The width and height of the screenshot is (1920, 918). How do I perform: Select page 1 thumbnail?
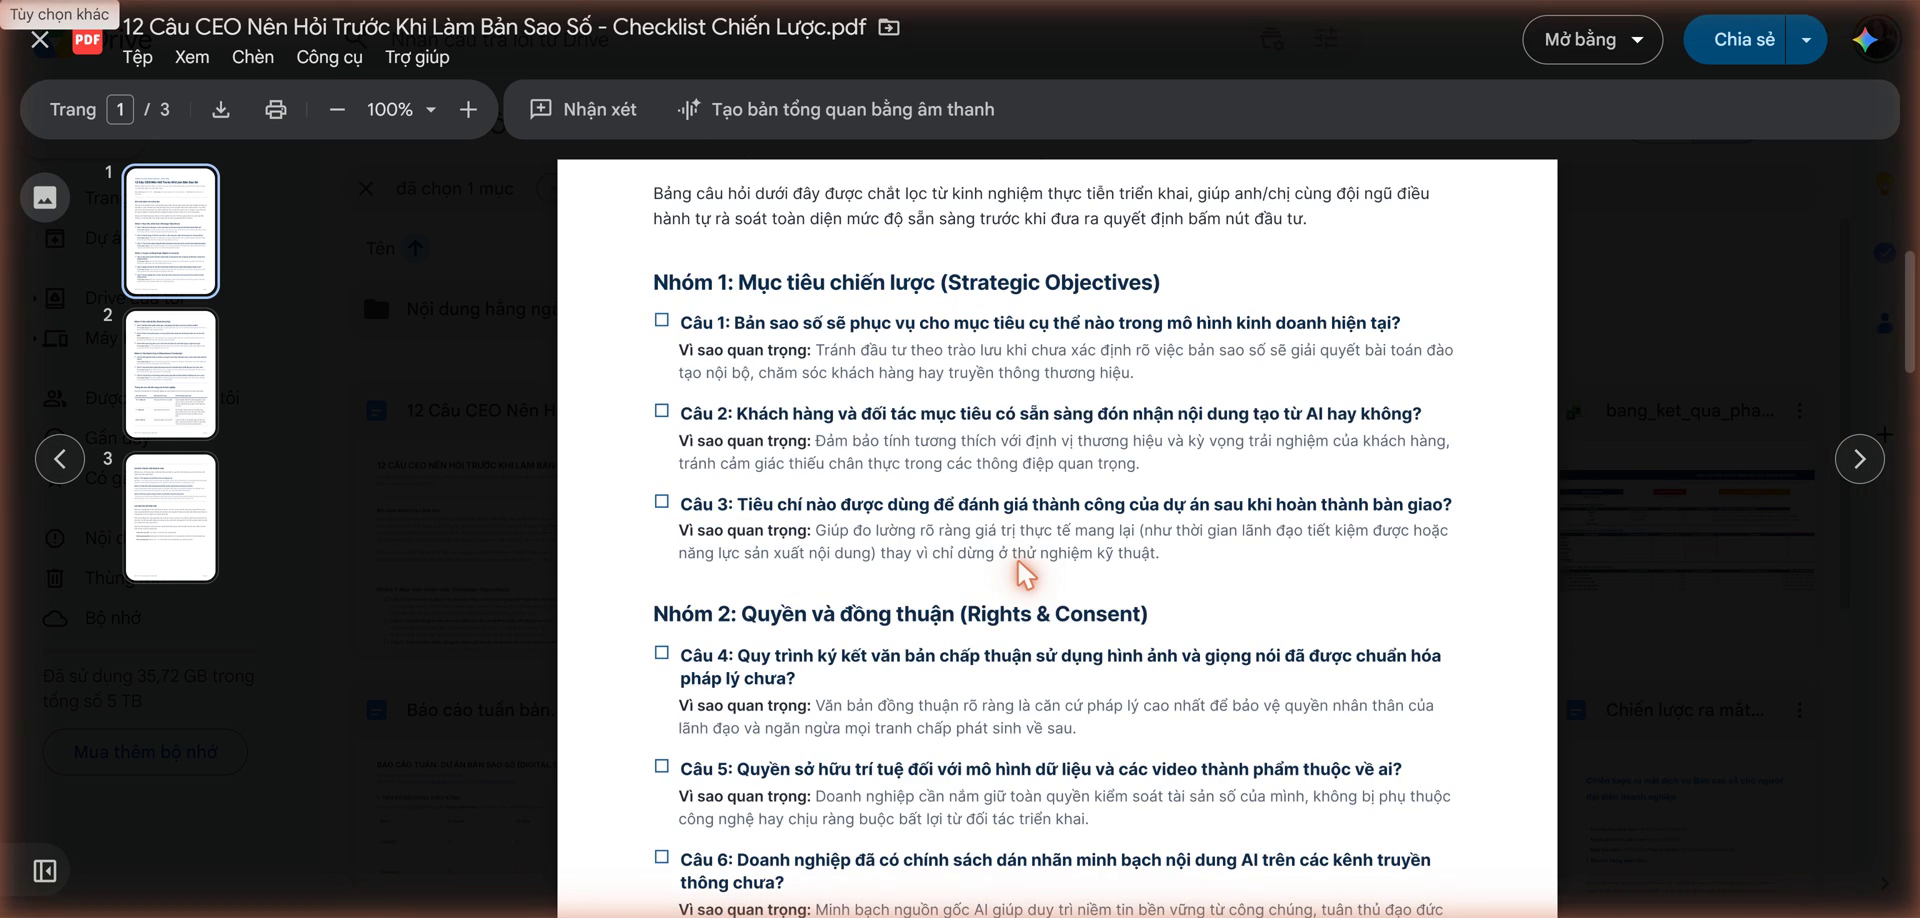pos(171,231)
